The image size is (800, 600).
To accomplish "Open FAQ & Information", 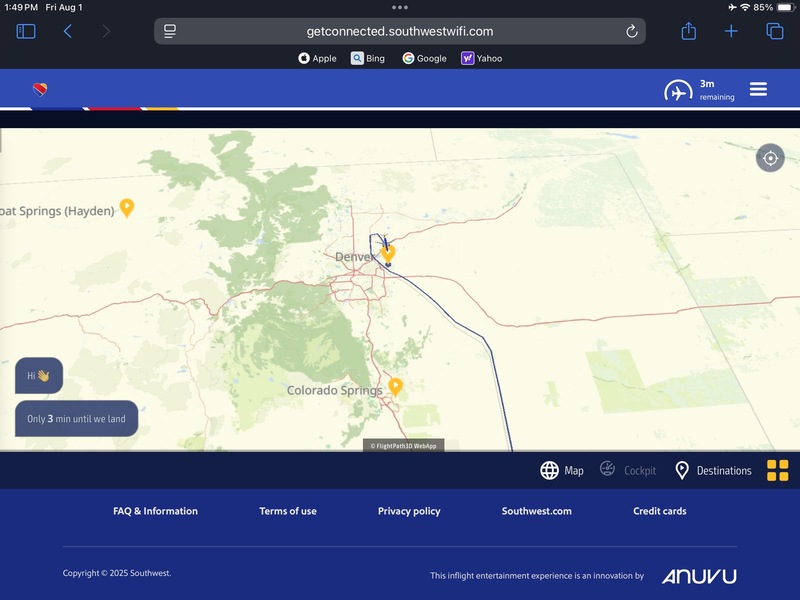I will click(155, 511).
